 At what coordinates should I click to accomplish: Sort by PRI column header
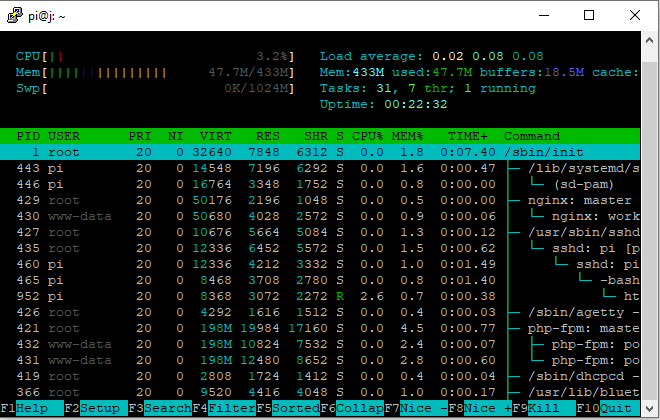pyautogui.click(x=140, y=136)
